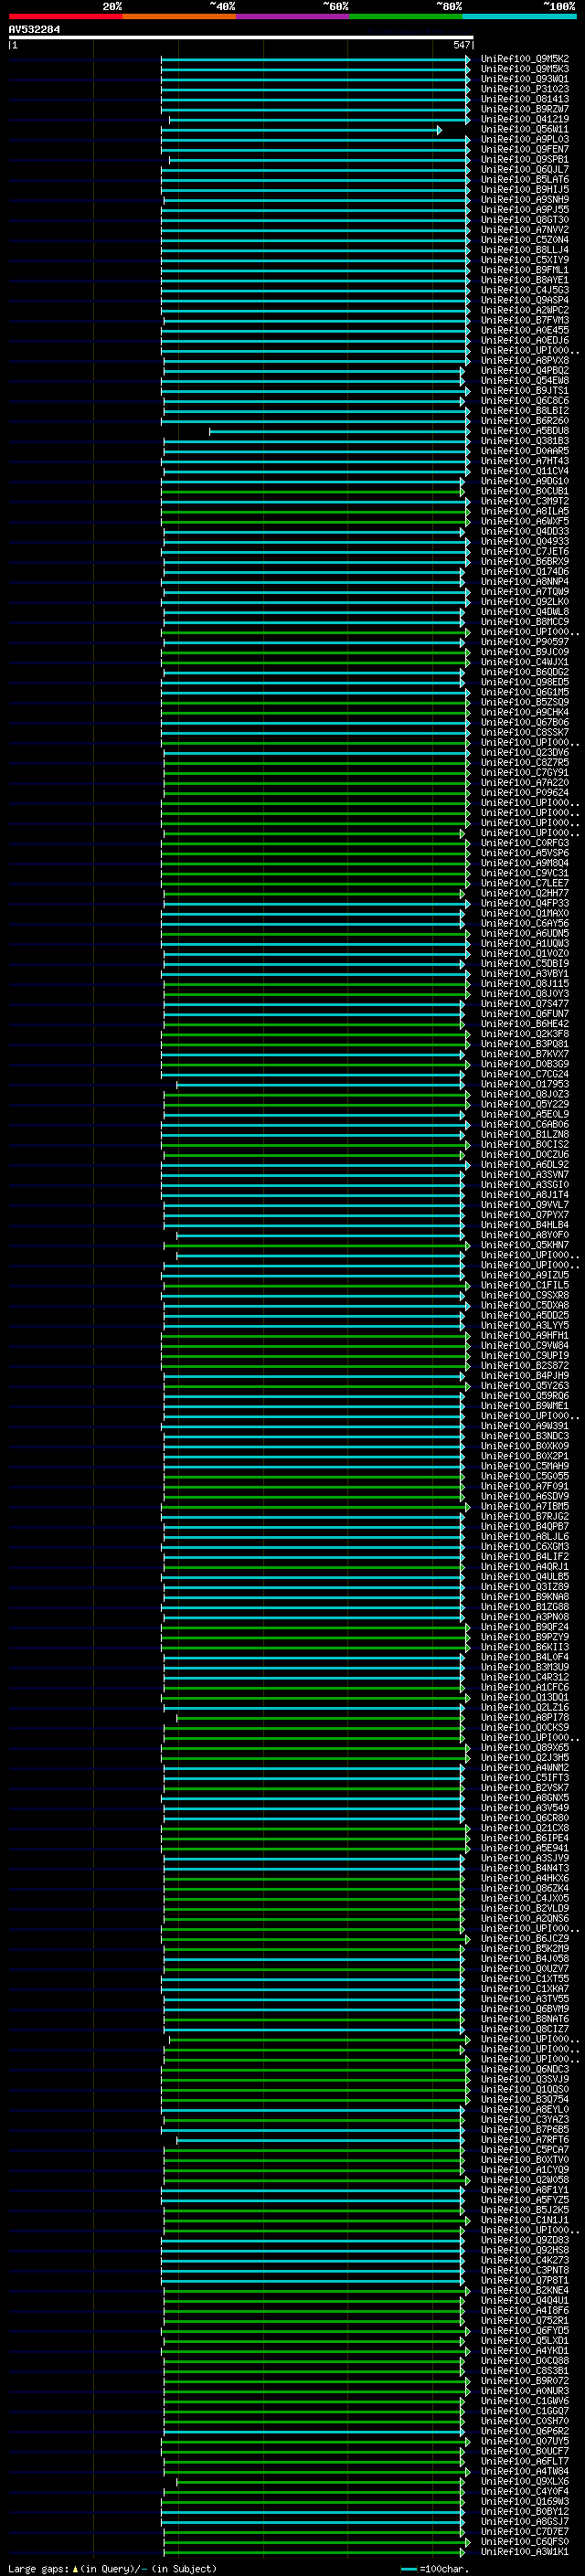Click the label UniRef100_C5MAH9
The width and height of the screenshot is (585, 2576).
click(525, 1466)
